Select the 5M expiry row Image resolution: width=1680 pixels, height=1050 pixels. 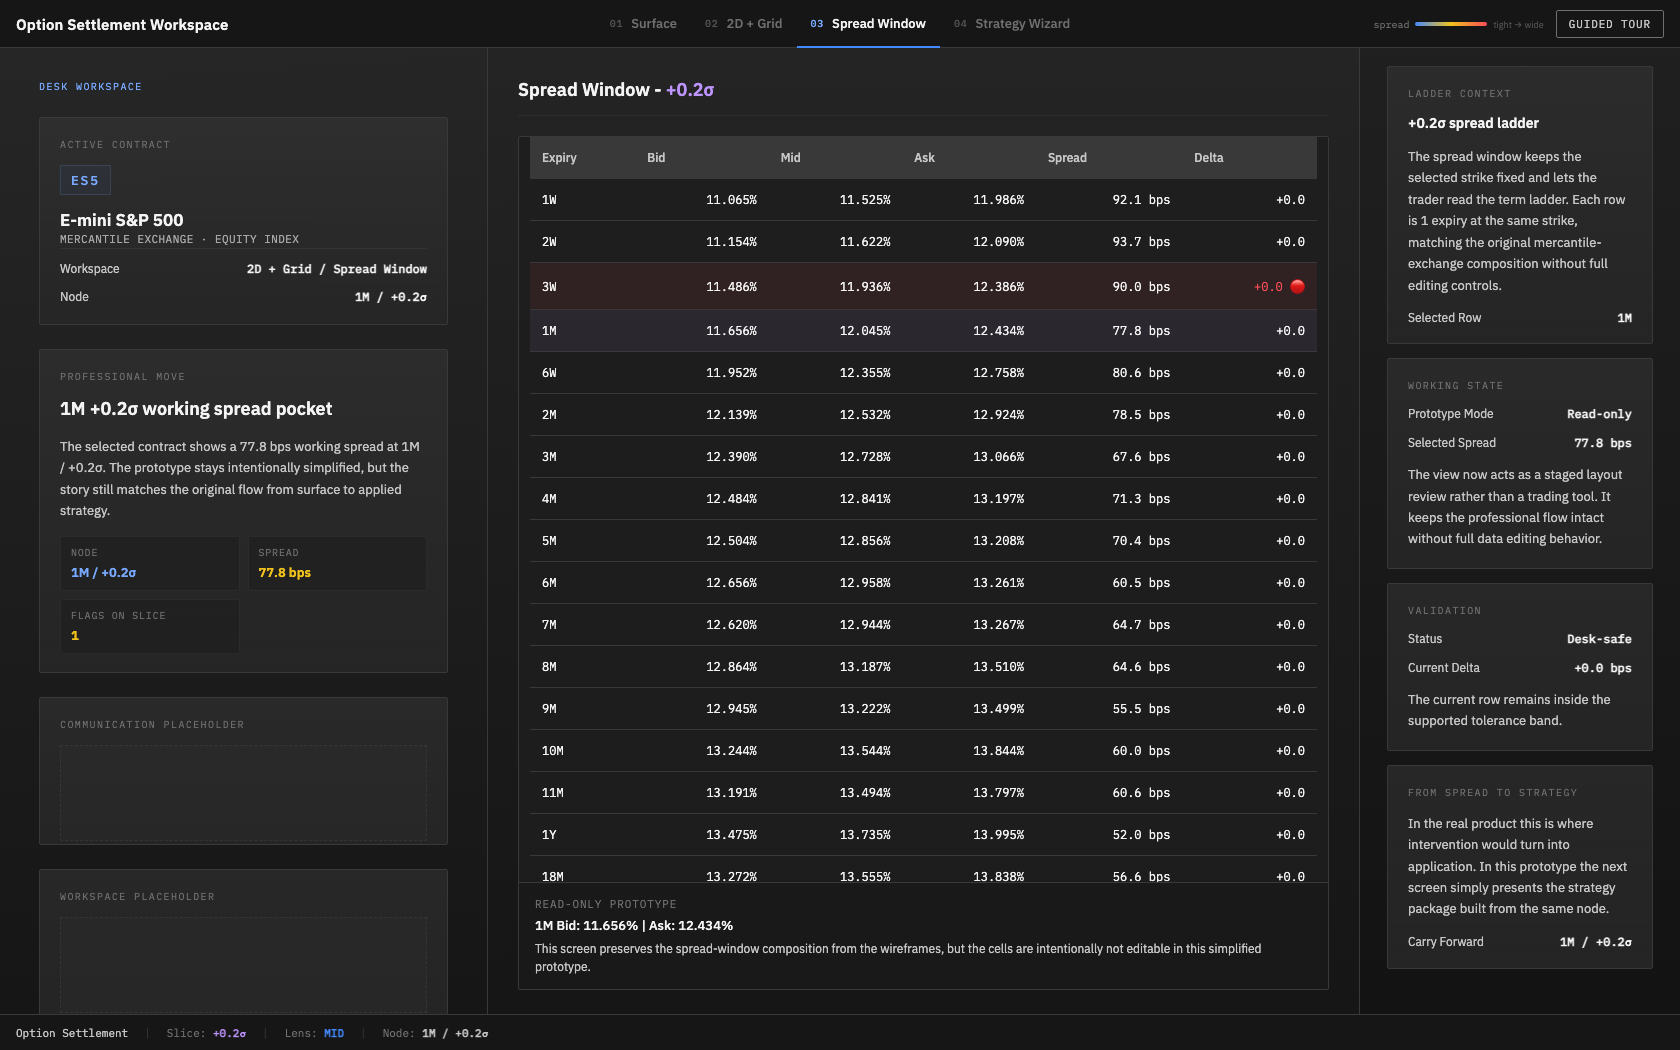point(923,541)
